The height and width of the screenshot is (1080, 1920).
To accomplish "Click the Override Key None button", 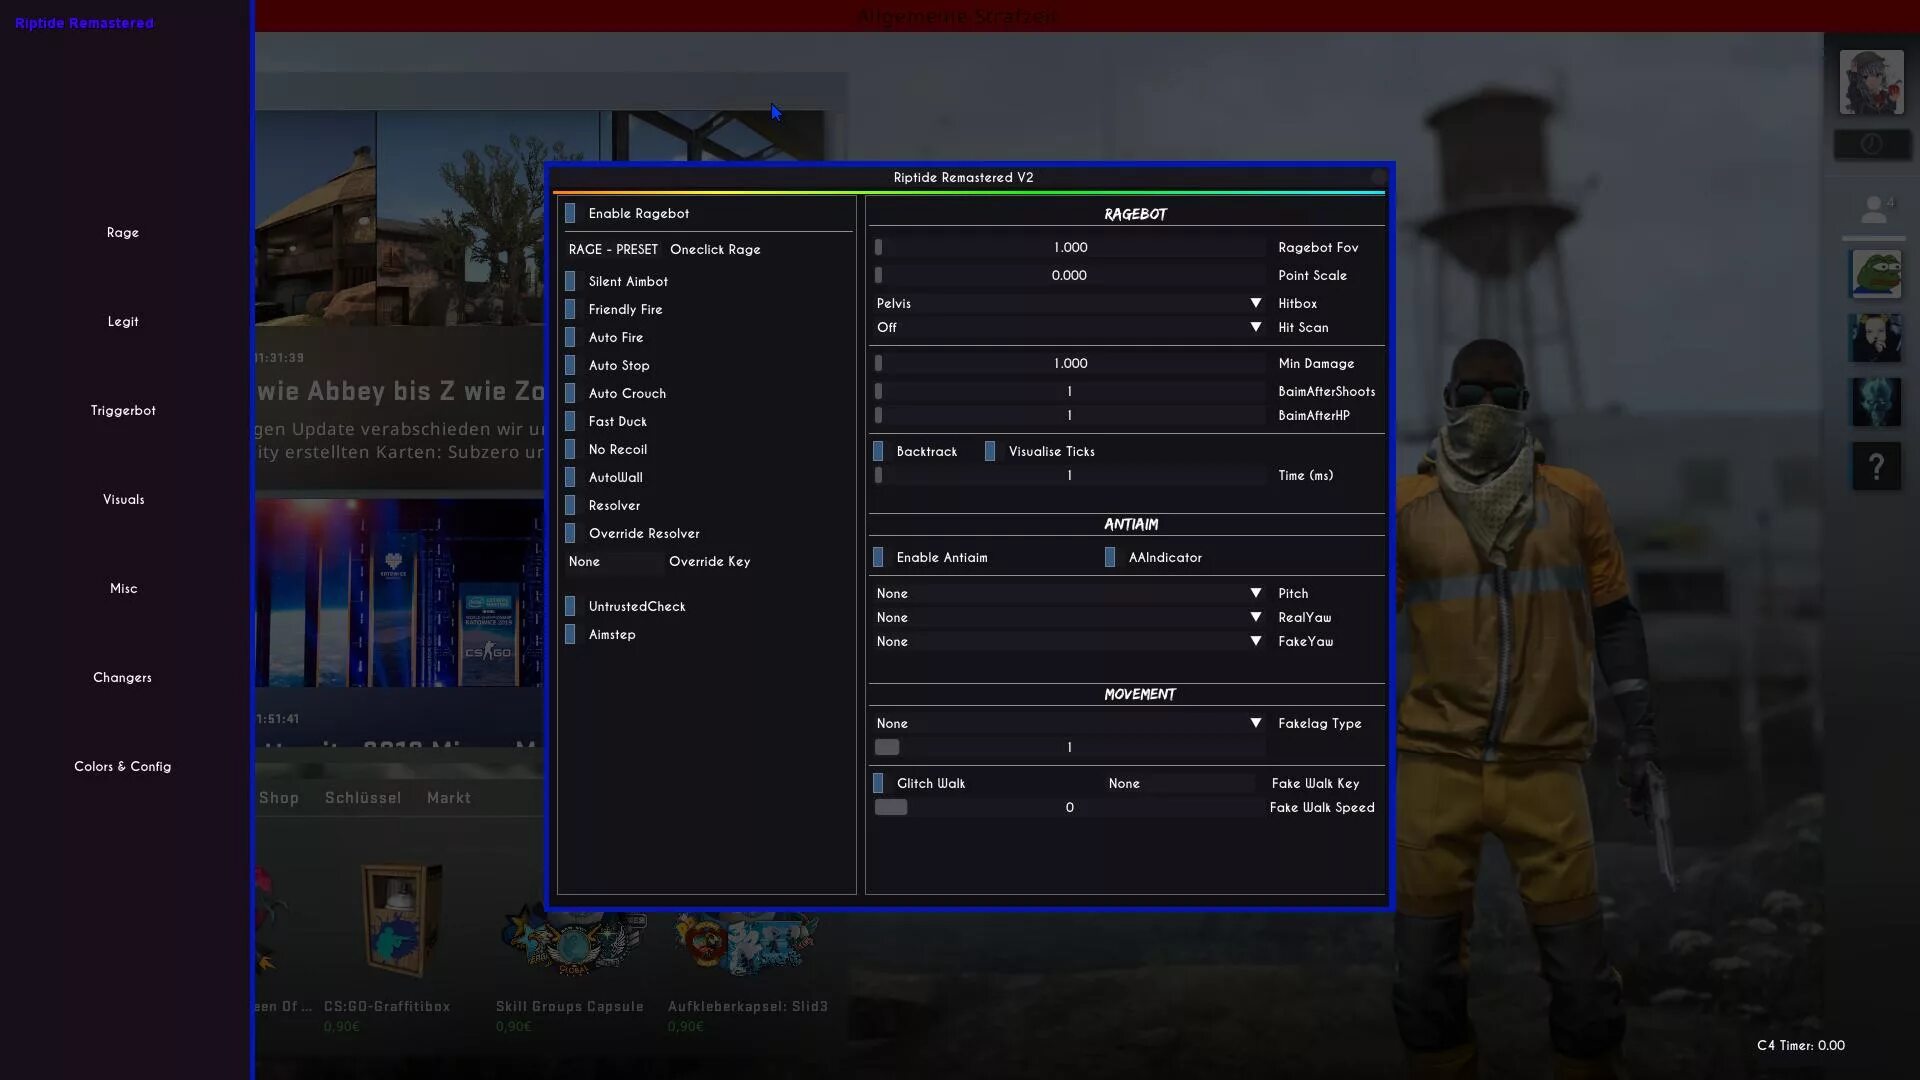I will pos(612,561).
